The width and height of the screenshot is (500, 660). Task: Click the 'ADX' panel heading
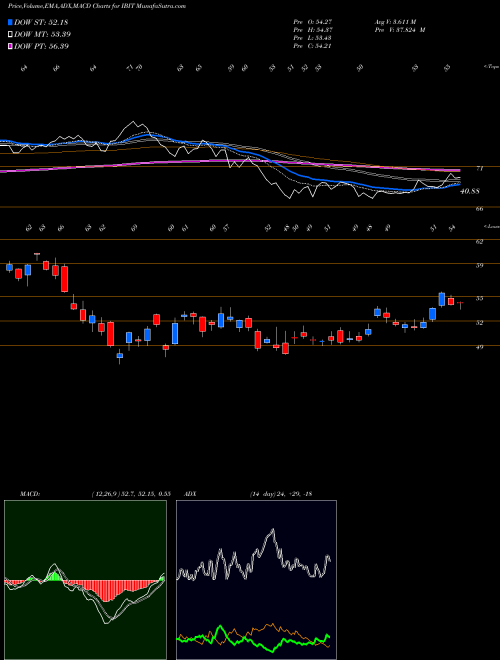(191, 494)
